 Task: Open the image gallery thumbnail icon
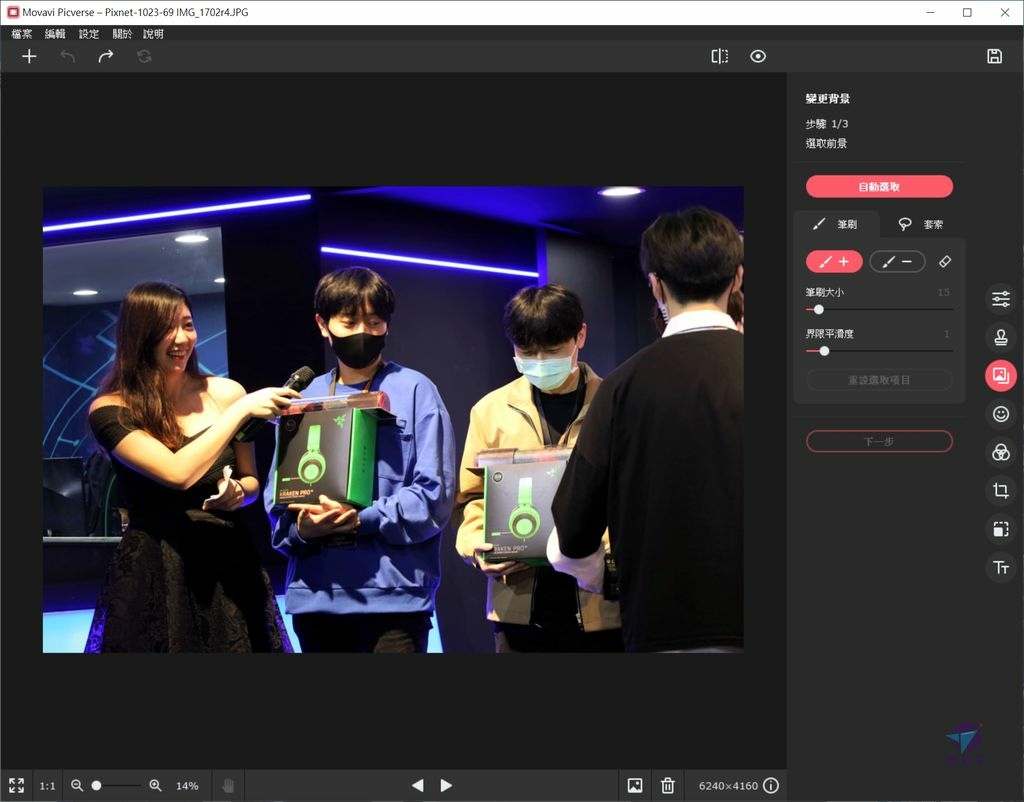(635, 786)
